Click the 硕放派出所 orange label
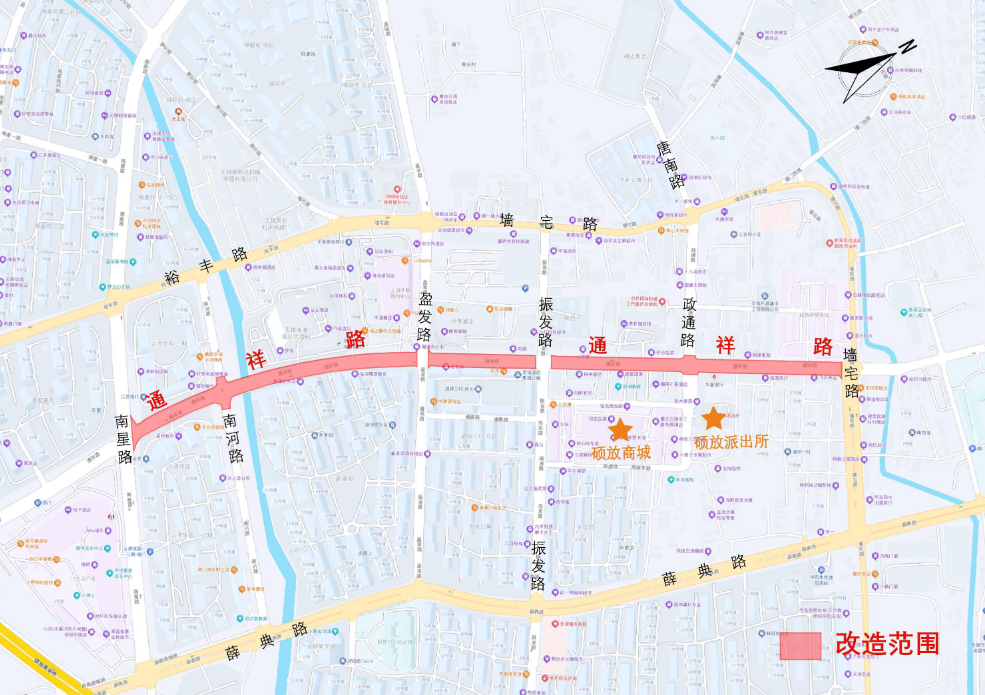The width and height of the screenshot is (985, 695). point(731,442)
